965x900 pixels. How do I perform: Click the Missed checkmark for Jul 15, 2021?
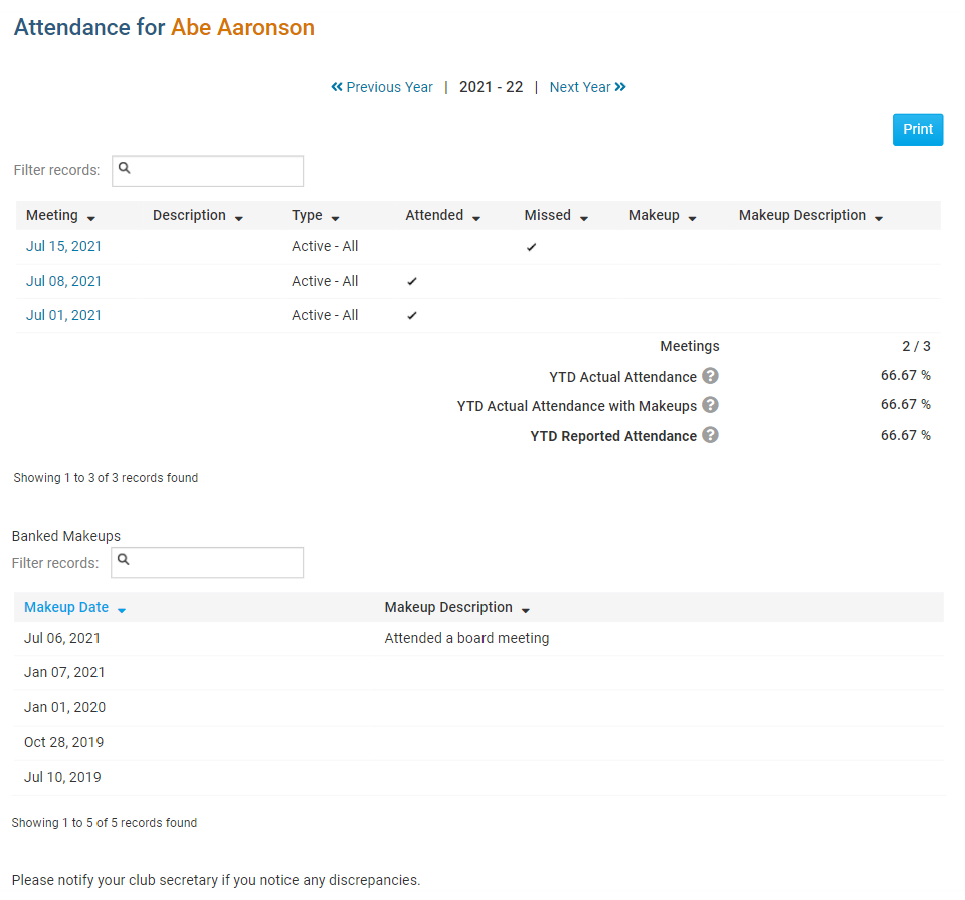(531, 247)
